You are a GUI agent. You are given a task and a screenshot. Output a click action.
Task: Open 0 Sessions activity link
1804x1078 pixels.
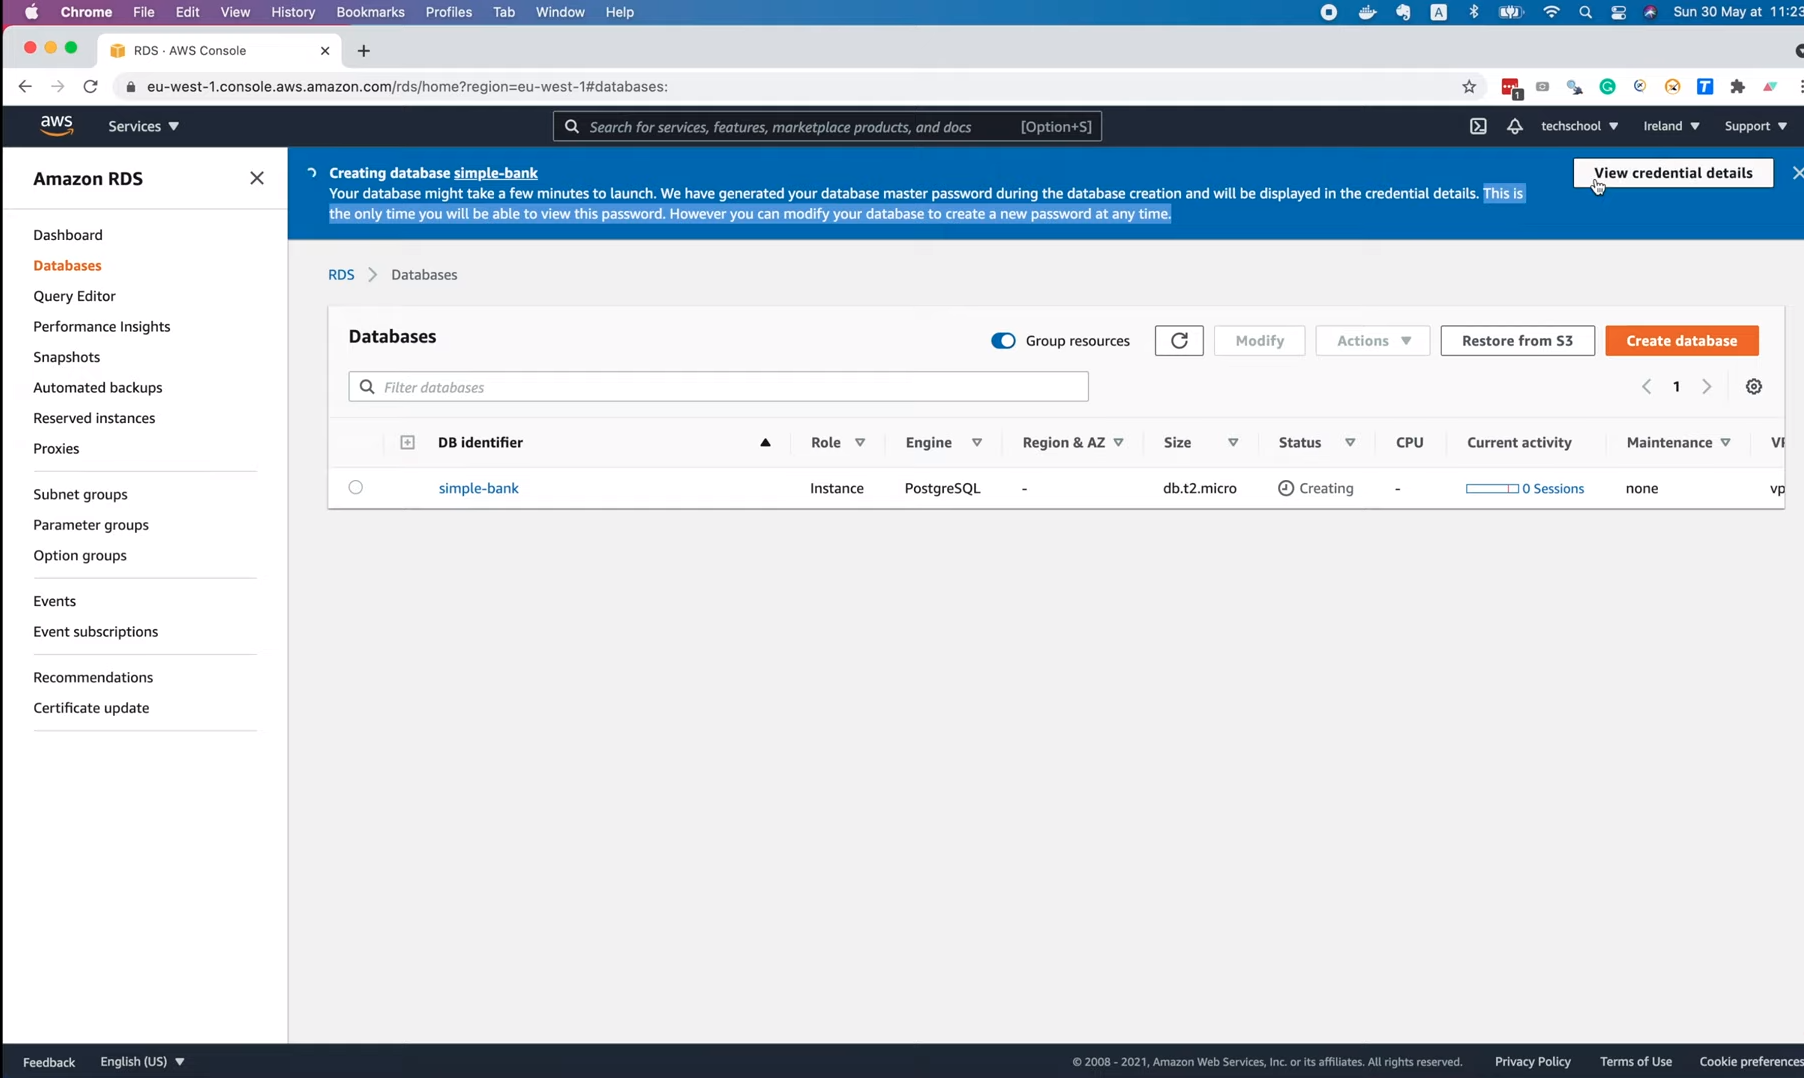point(1553,489)
